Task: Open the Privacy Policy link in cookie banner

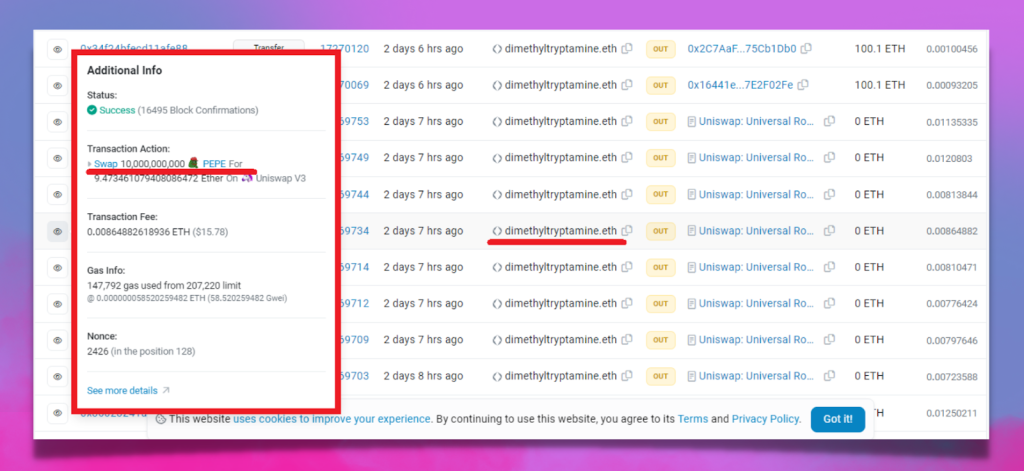Action: coord(764,419)
